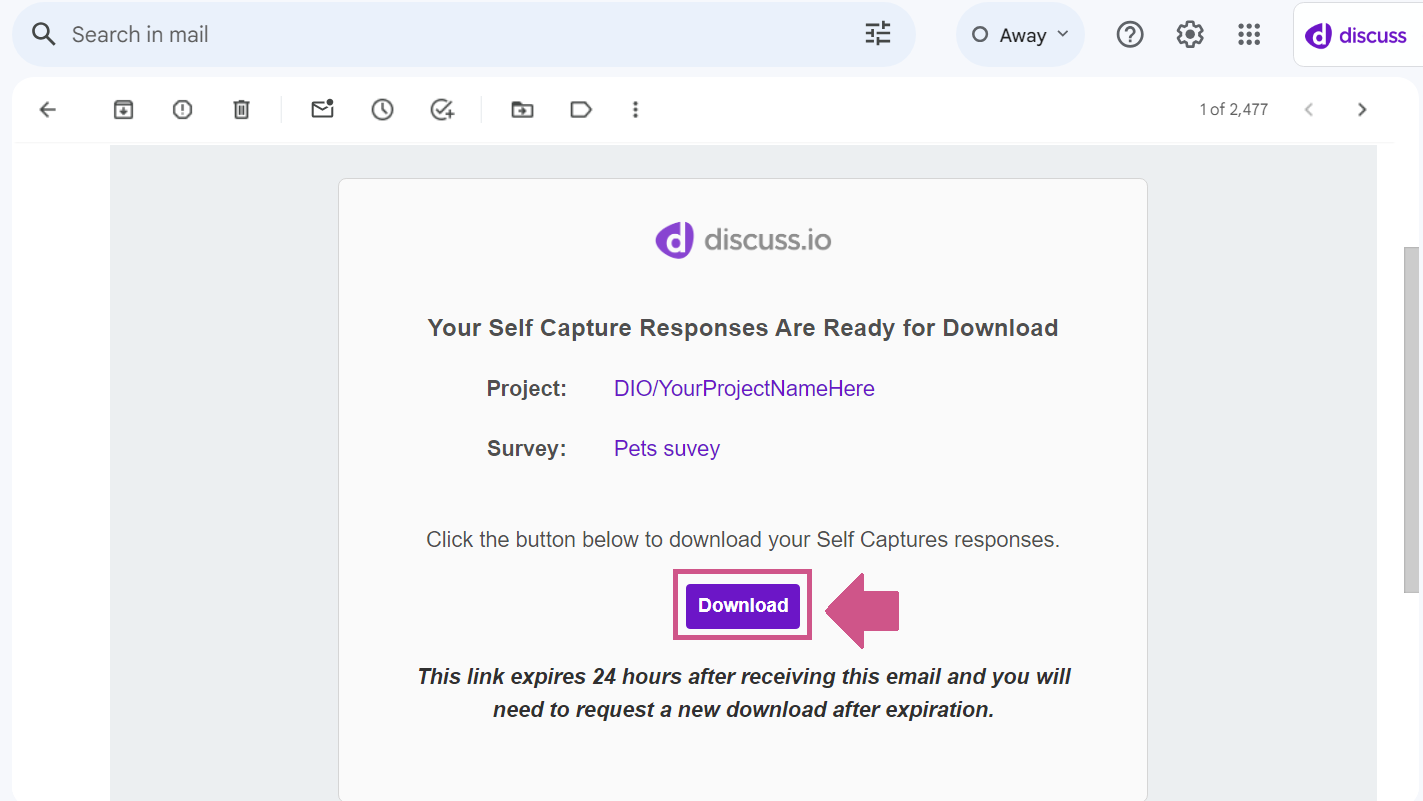The height and width of the screenshot is (801, 1423).
Task: Click the purple Download button
Action: point(743,606)
